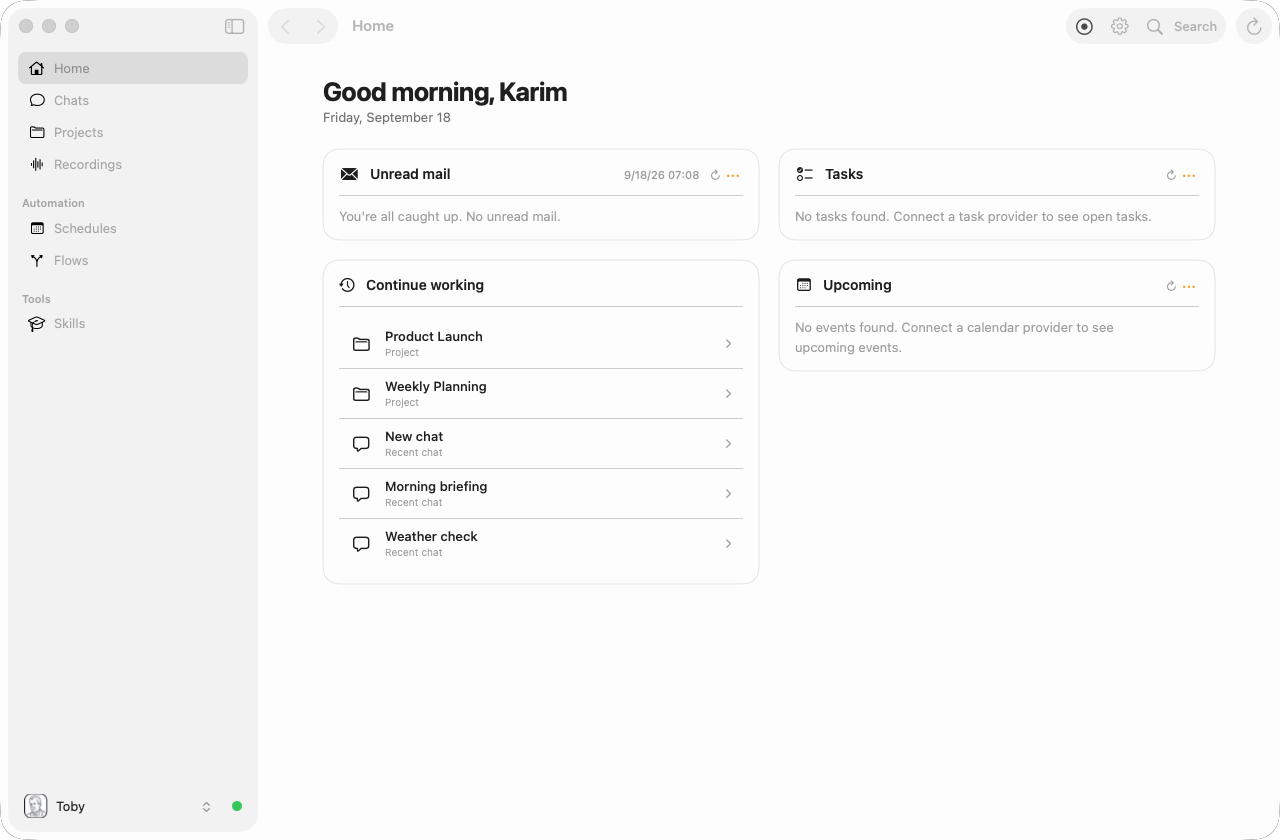Resume the Weather check chat
Viewport: 1280px width, 840px height.
pos(541,544)
